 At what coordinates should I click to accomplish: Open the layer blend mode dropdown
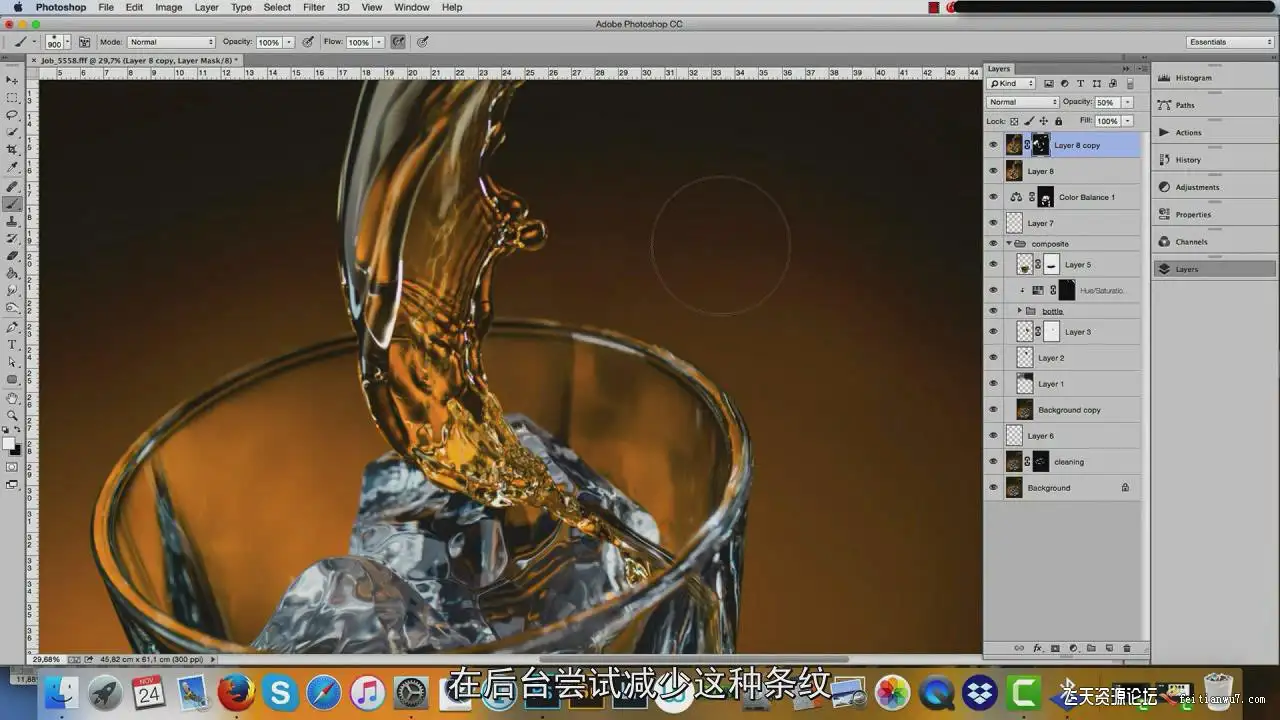point(1022,102)
